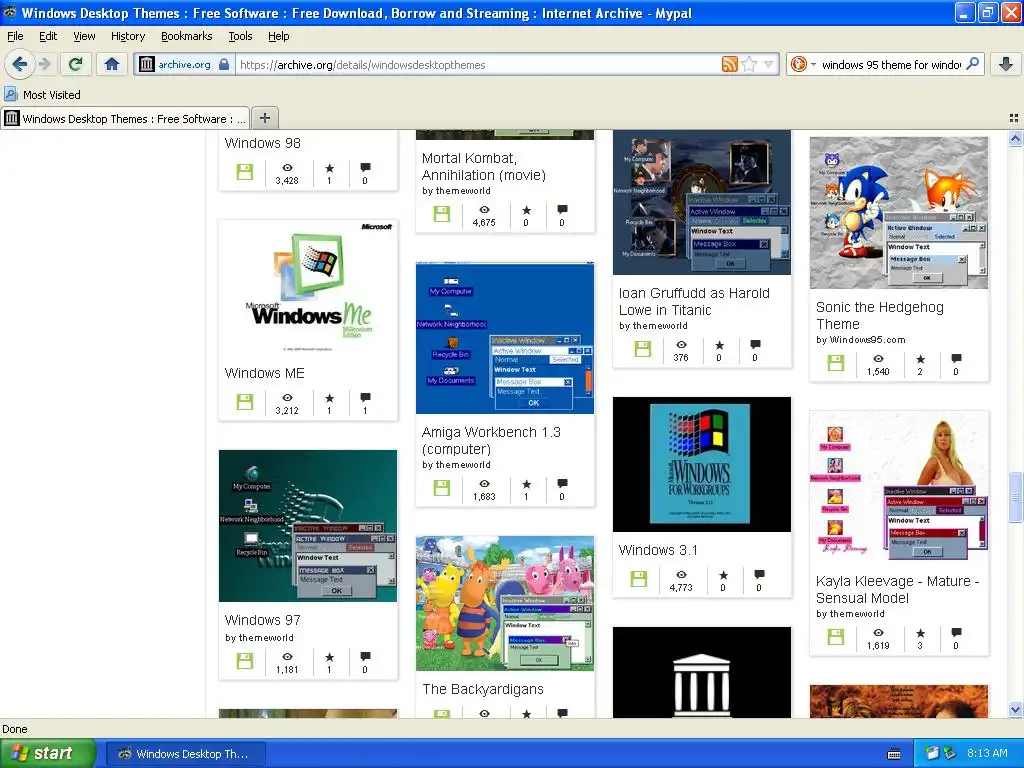Click the reviews comment icon under Windows ME
The width and height of the screenshot is (1024, 768).
pos(365,397)
